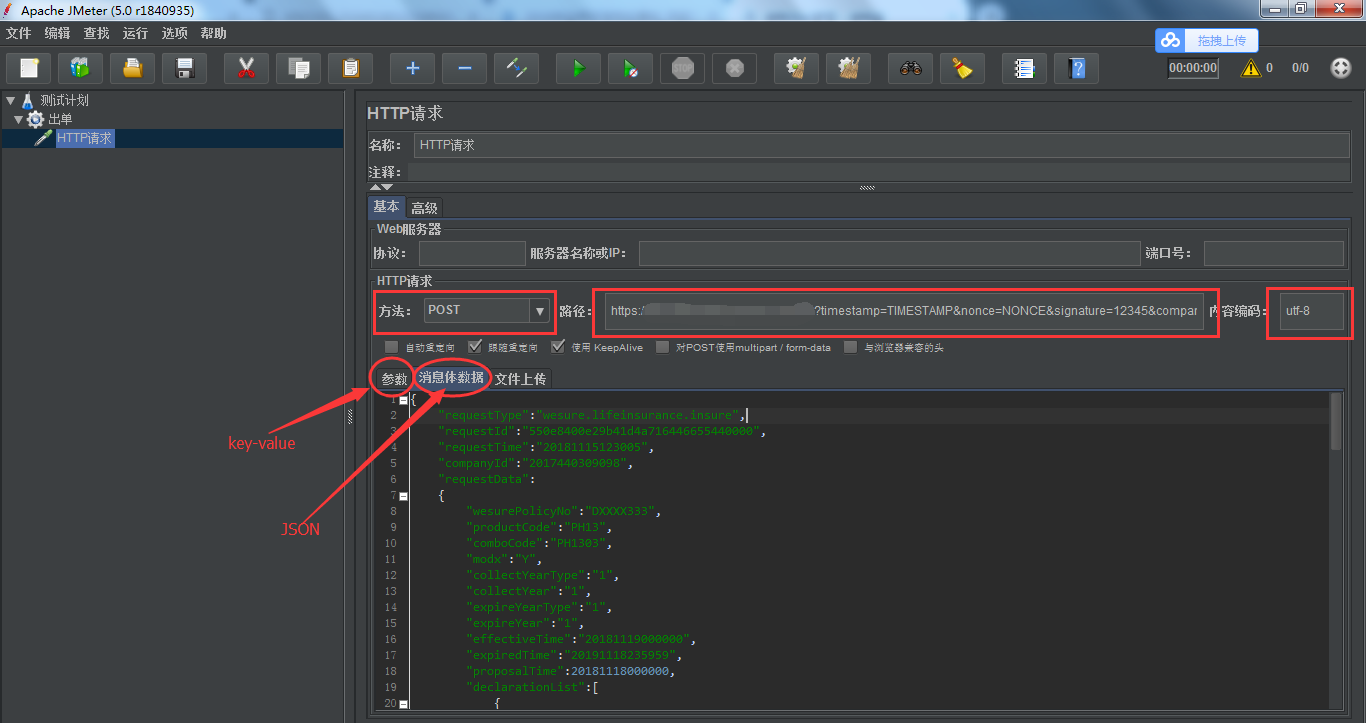Toggle 对POST使用multipart / form-data checkbox
Viewport: 1366px width, 723px height.
(x=662, y=347)
